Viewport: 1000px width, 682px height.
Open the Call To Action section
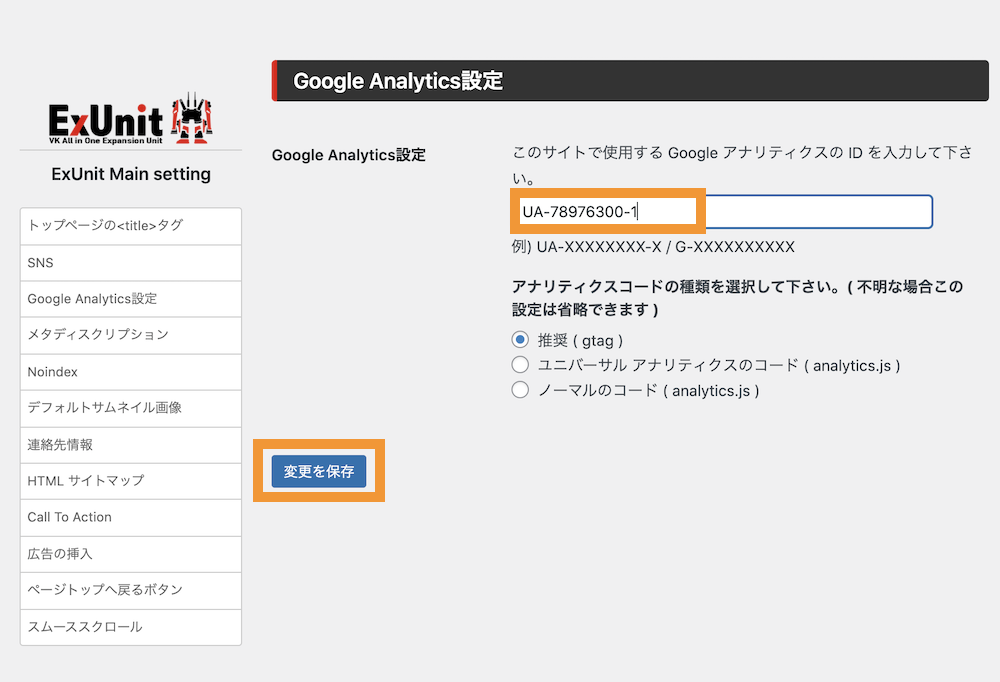pos(131,517)
